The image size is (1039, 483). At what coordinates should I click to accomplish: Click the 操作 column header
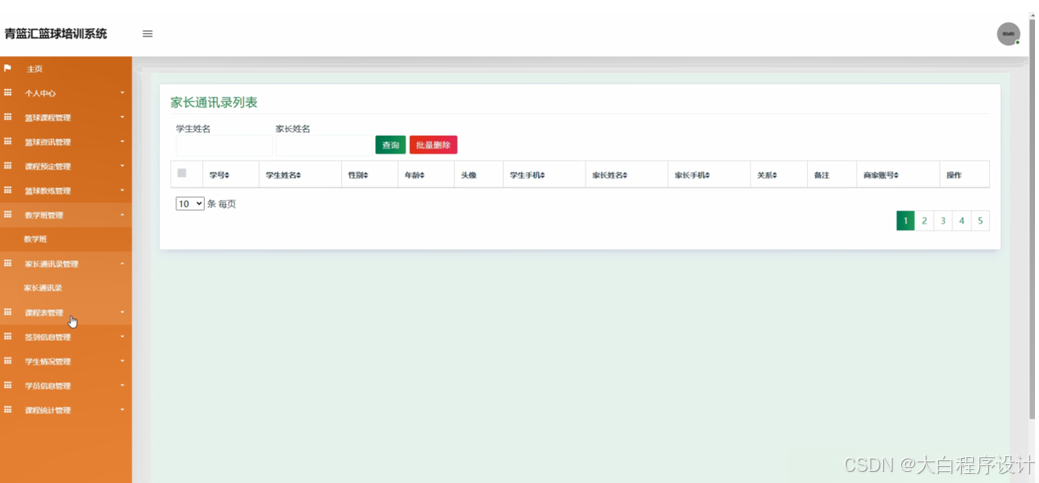pos(954,176)
